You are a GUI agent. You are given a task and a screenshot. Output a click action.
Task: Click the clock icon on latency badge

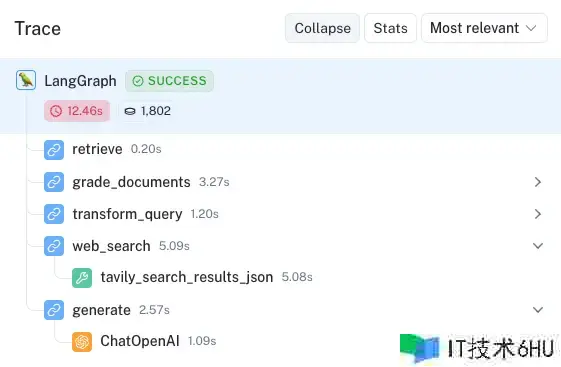[x=56, y=111]
